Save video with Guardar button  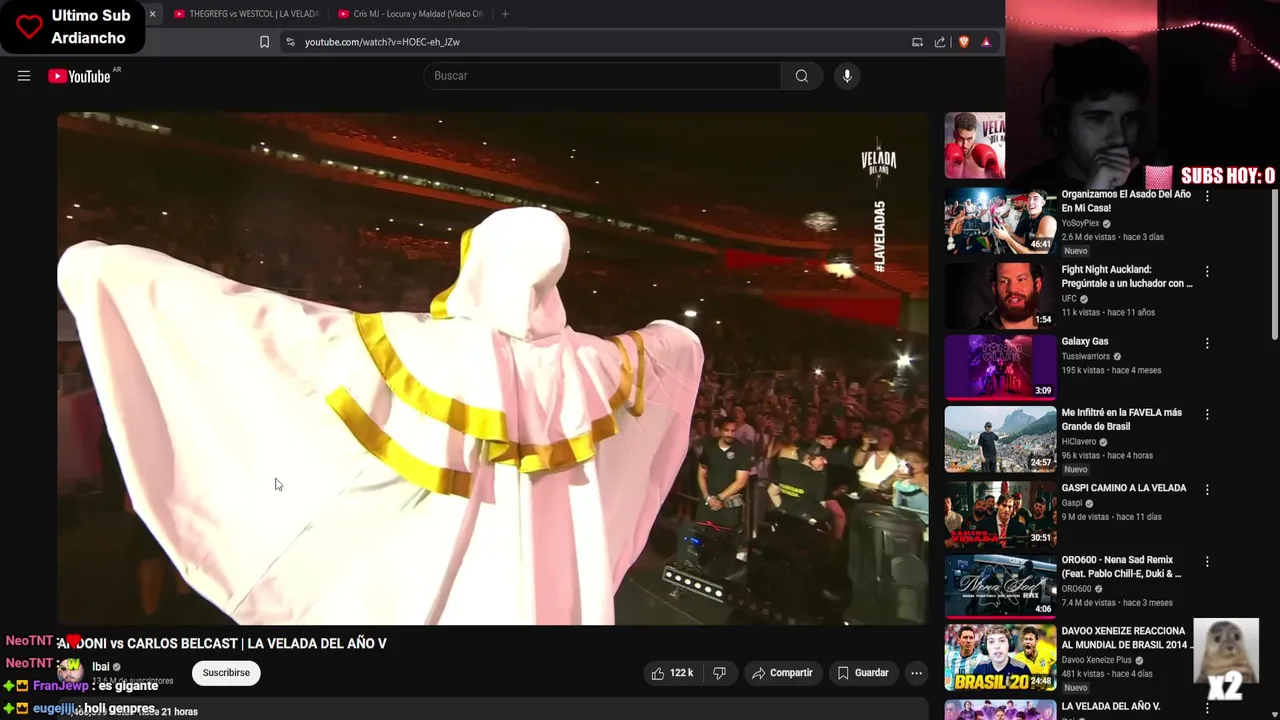863,673
